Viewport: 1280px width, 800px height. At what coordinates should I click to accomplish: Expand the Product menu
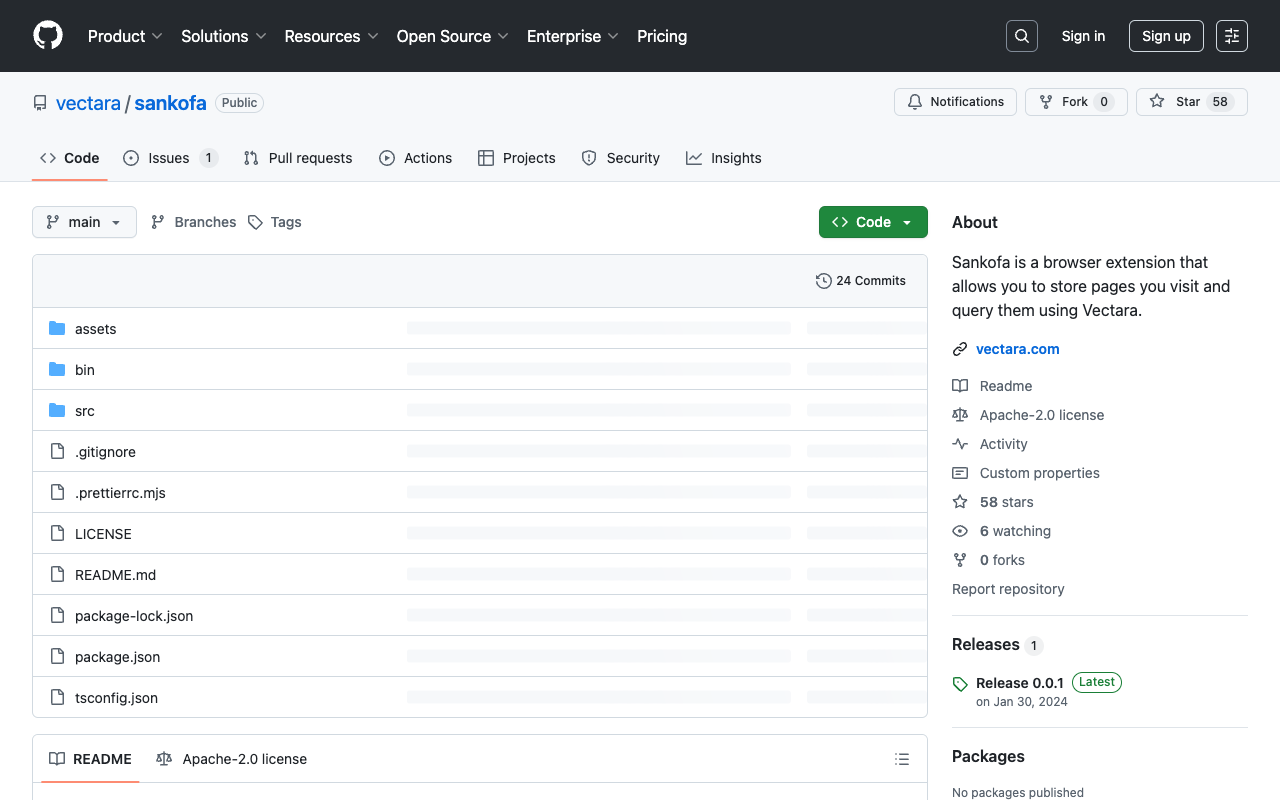125,36
